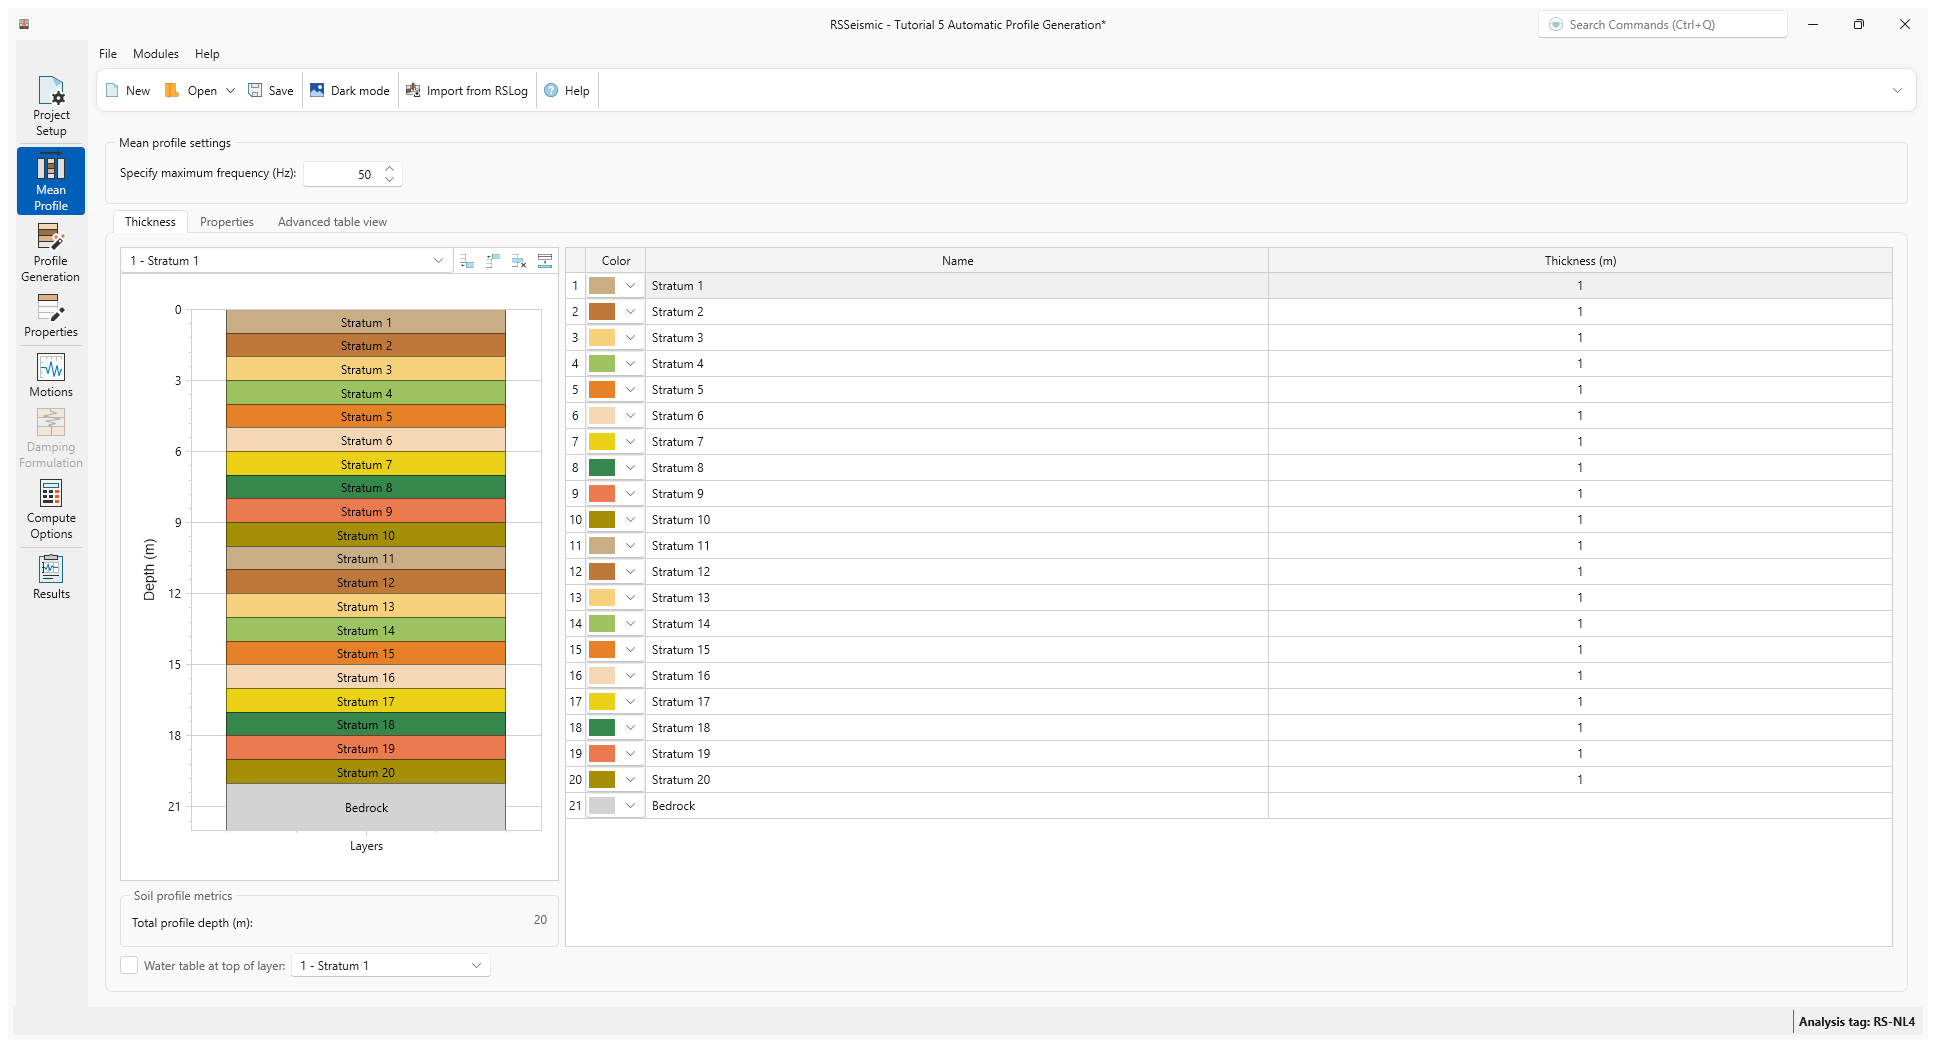
Task: Open color dropdown for Stratum 8
Action: tap(630, 468)
